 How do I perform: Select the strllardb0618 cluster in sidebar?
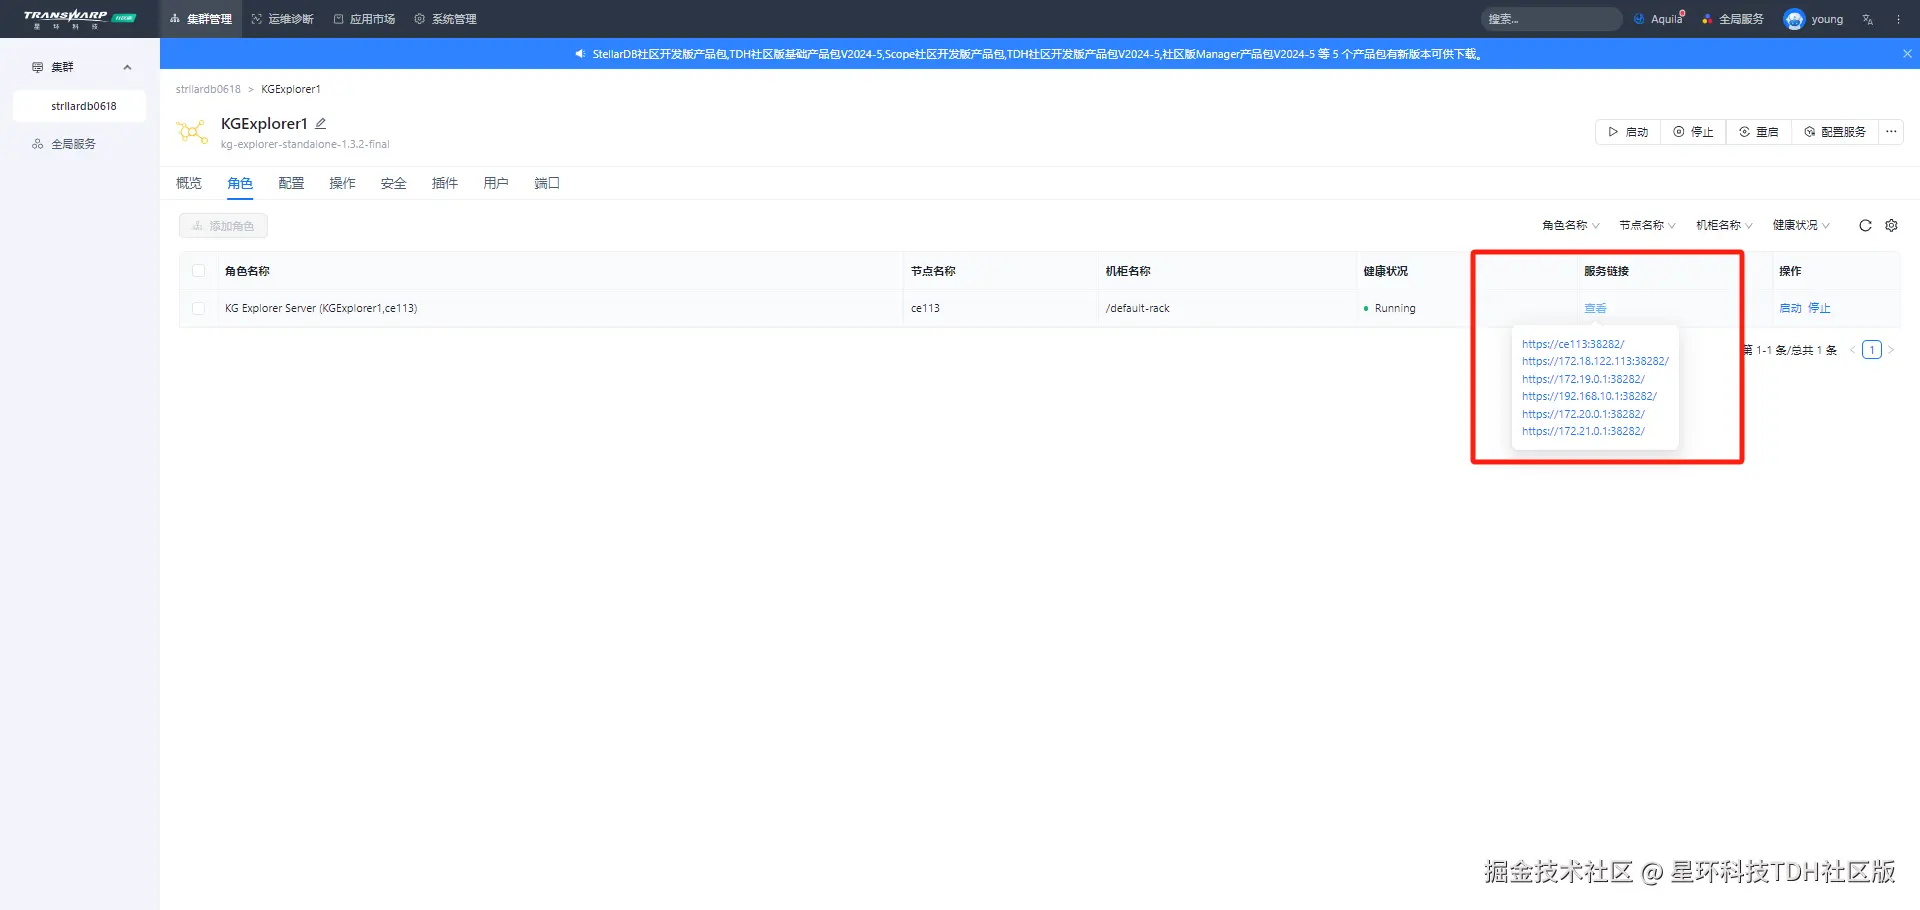tap(79, 106)
